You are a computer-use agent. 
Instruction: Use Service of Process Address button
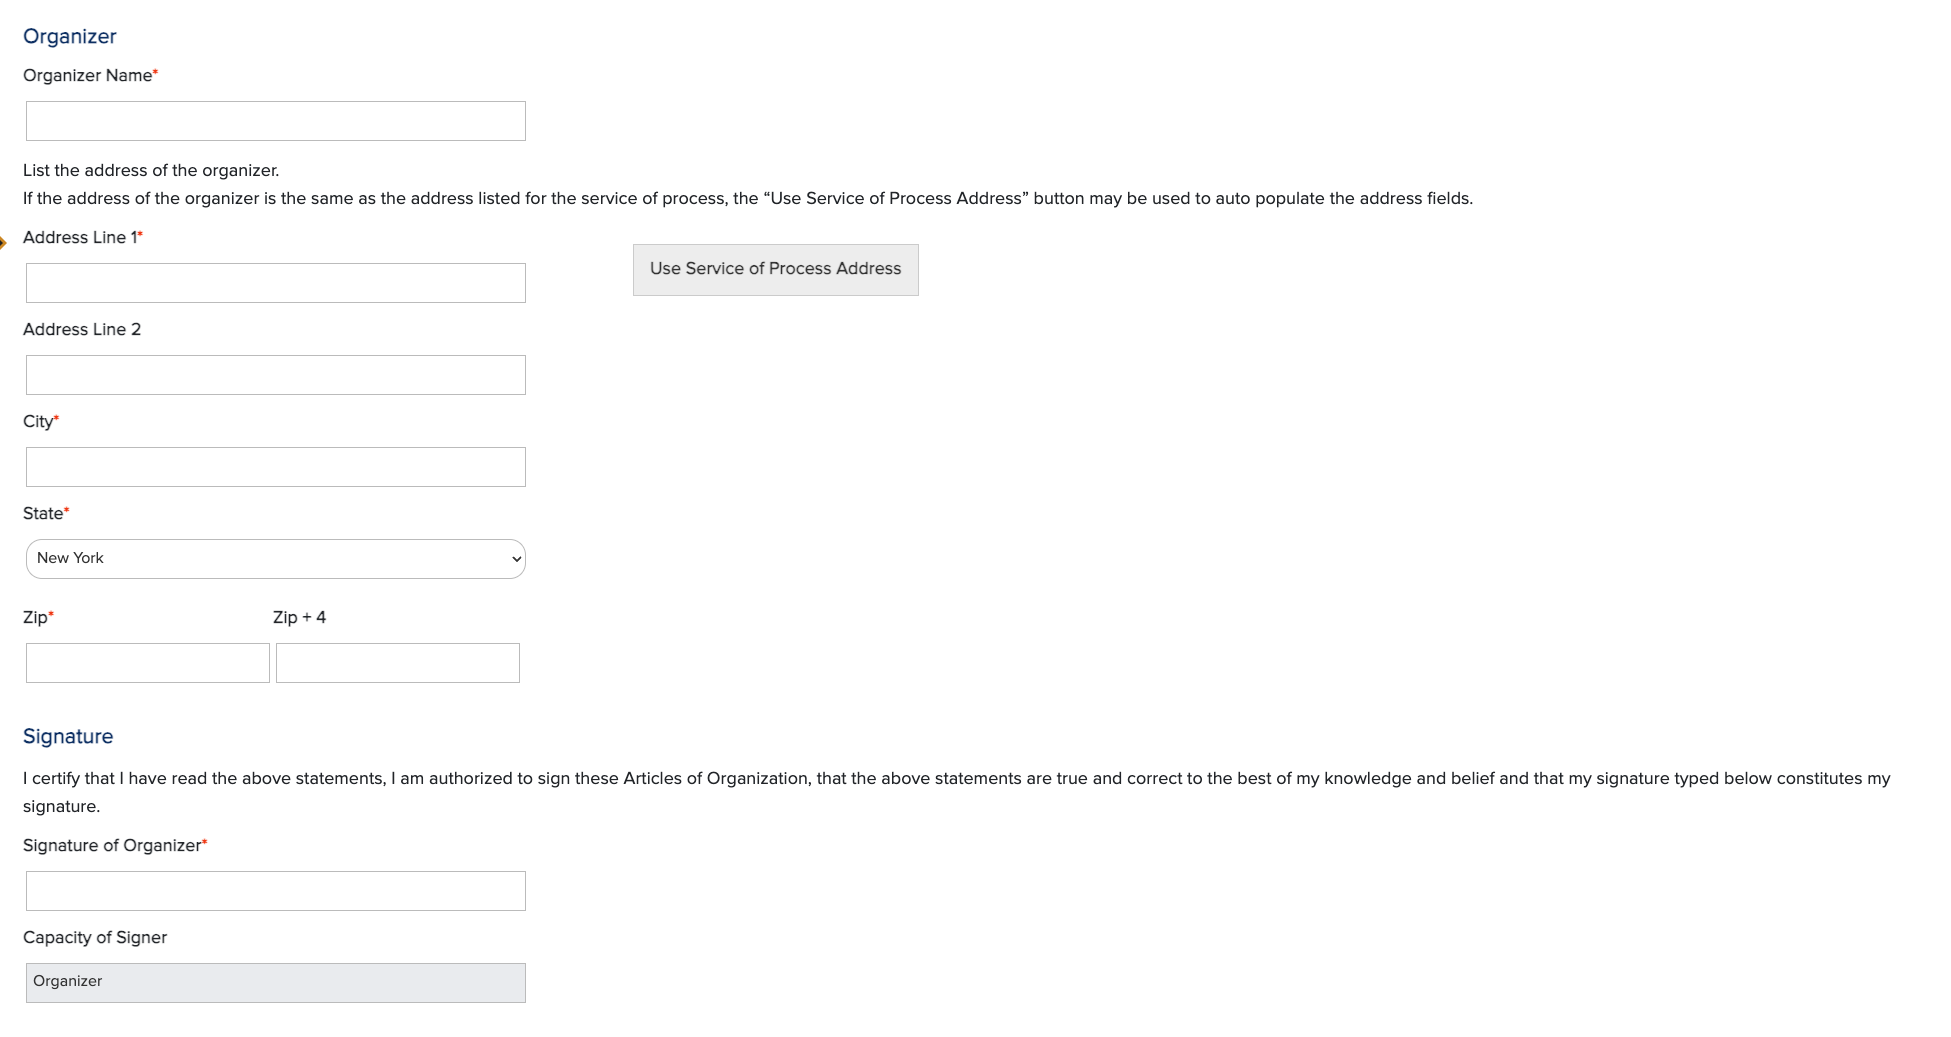click(776, 270)
